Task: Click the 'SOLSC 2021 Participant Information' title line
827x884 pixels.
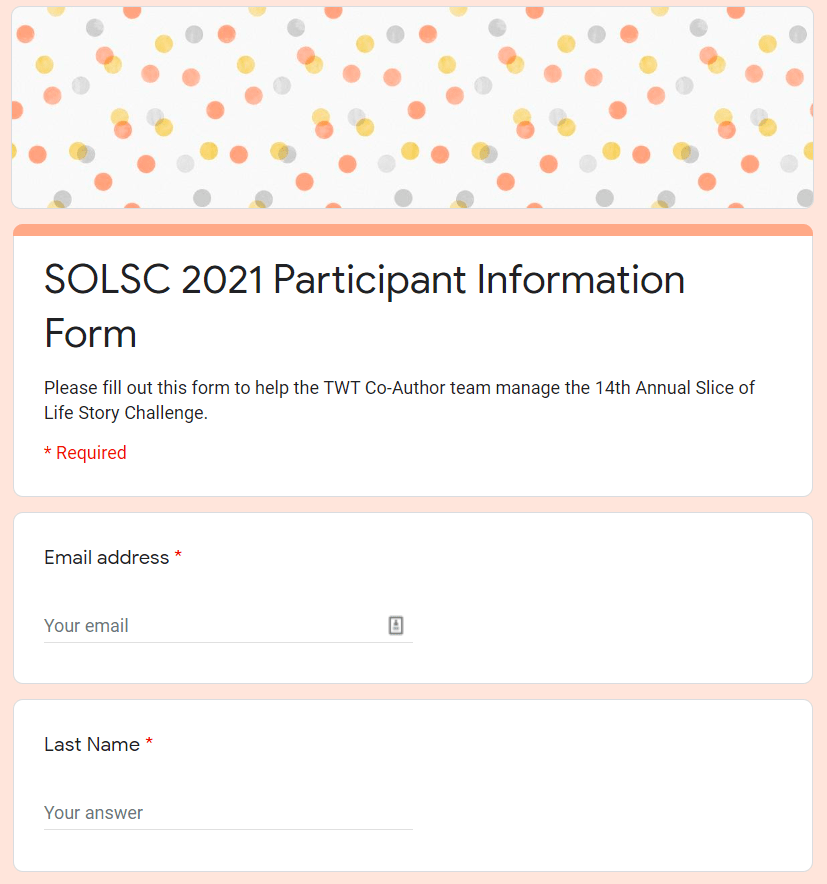Action: 364,280
